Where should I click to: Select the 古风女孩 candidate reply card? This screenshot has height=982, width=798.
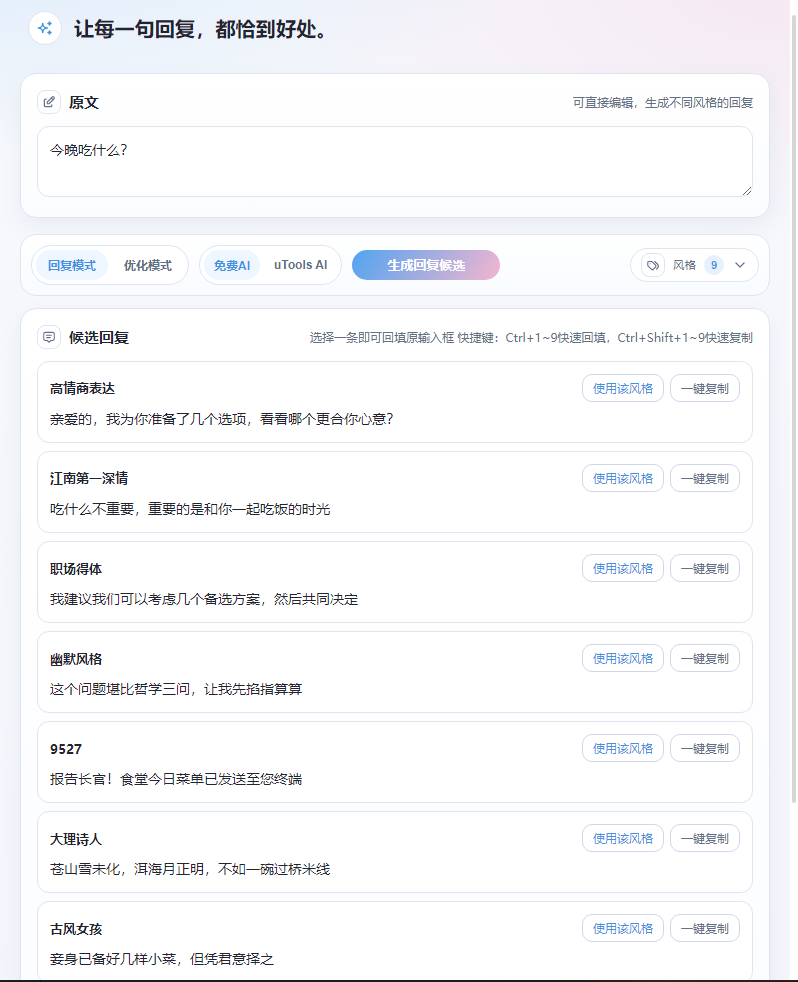point(300,943)
